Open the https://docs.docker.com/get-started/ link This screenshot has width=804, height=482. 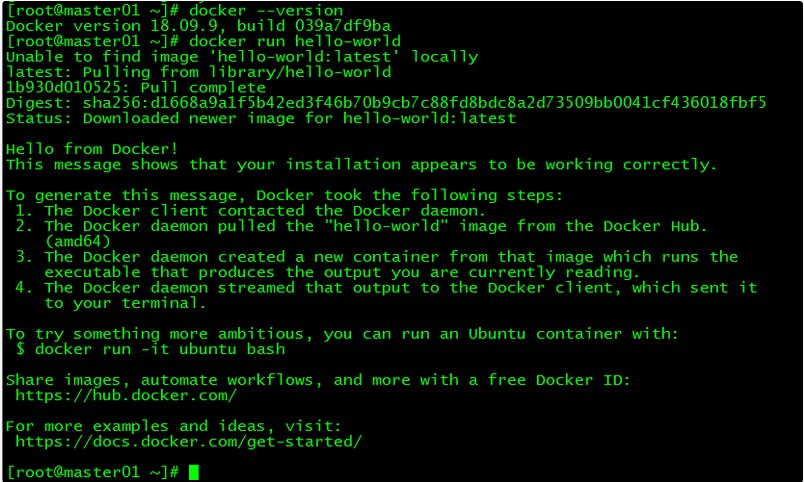[189, 441]
